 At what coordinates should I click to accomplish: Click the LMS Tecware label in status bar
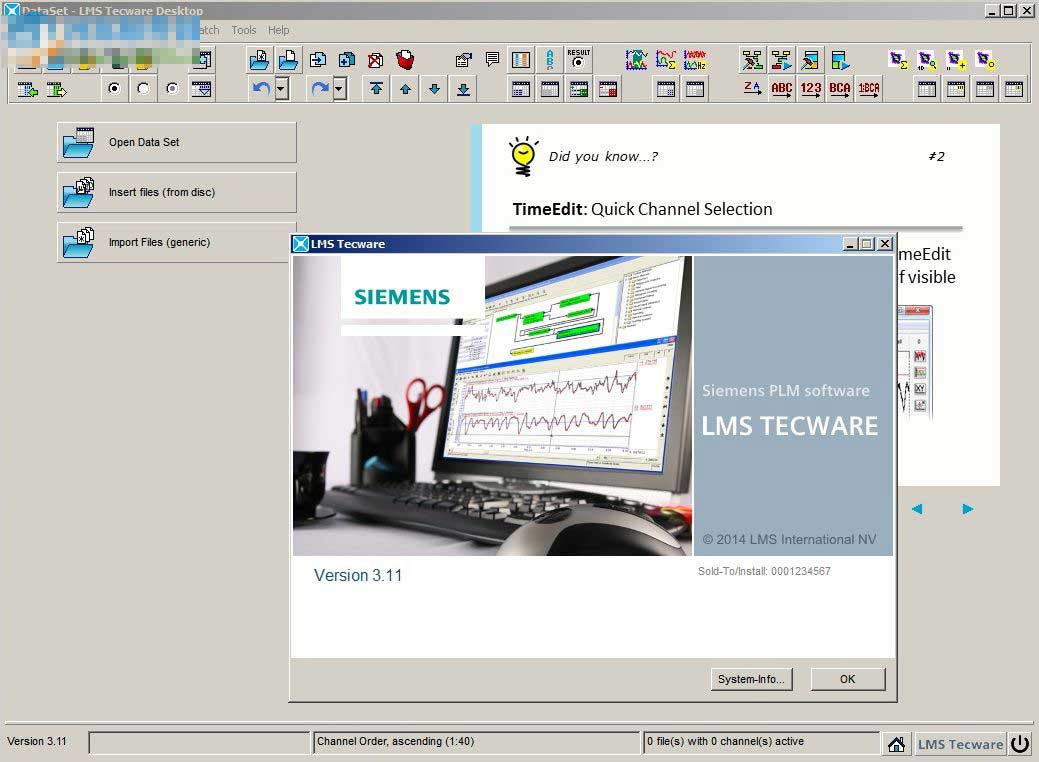coord(960,744)
